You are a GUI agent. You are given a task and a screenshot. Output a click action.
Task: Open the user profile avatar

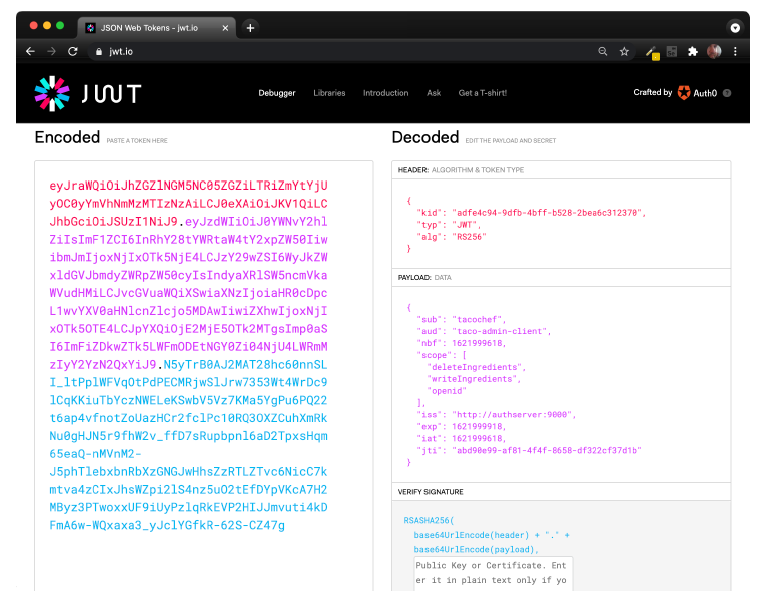pyautogui.click(x=714, y=51)
